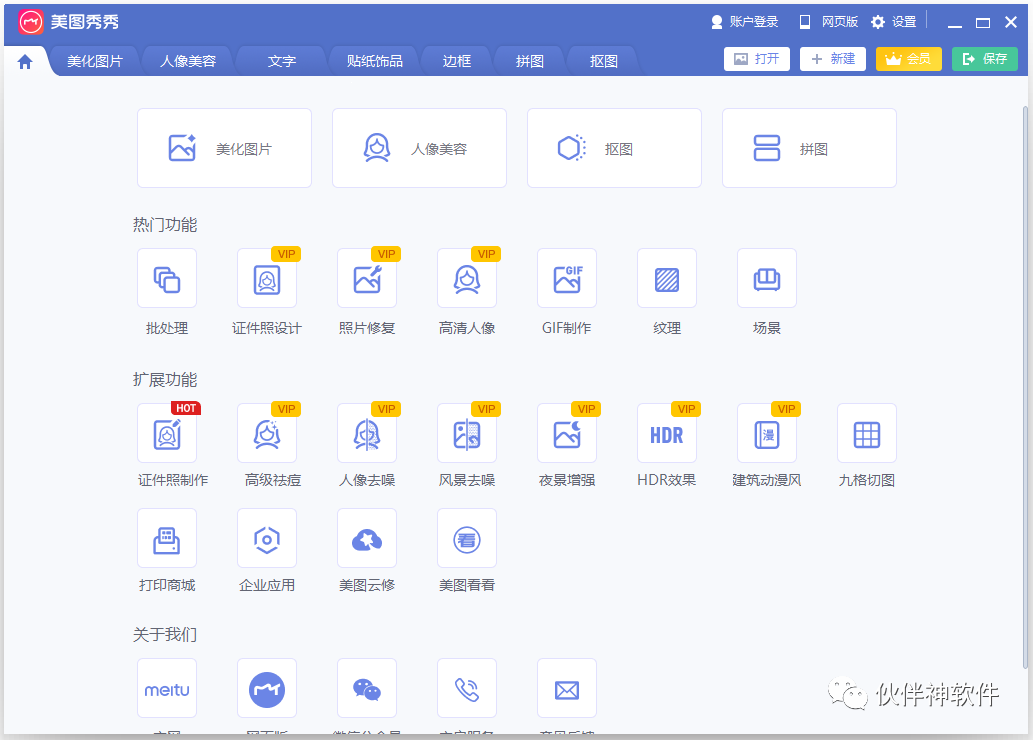Click the 新建 new file button
This screenshot has width=1033, height=740.
click(832, 59)
